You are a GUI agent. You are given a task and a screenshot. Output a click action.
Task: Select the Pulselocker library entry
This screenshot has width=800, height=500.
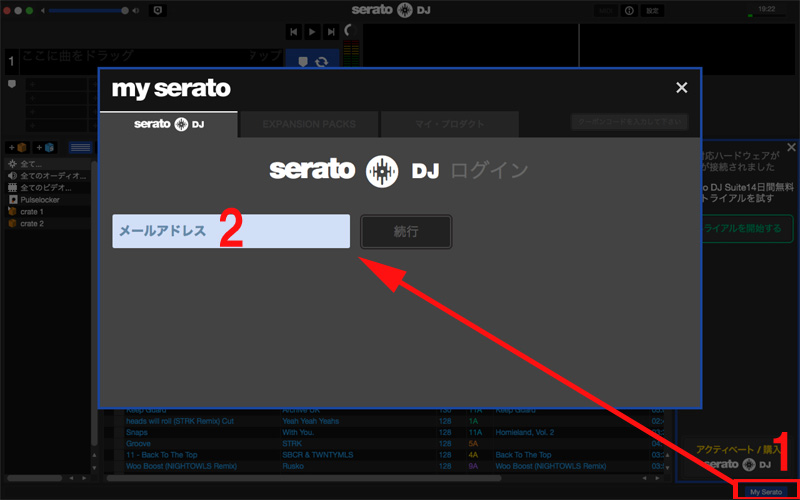pyautogui.click(x=39, y=200)
